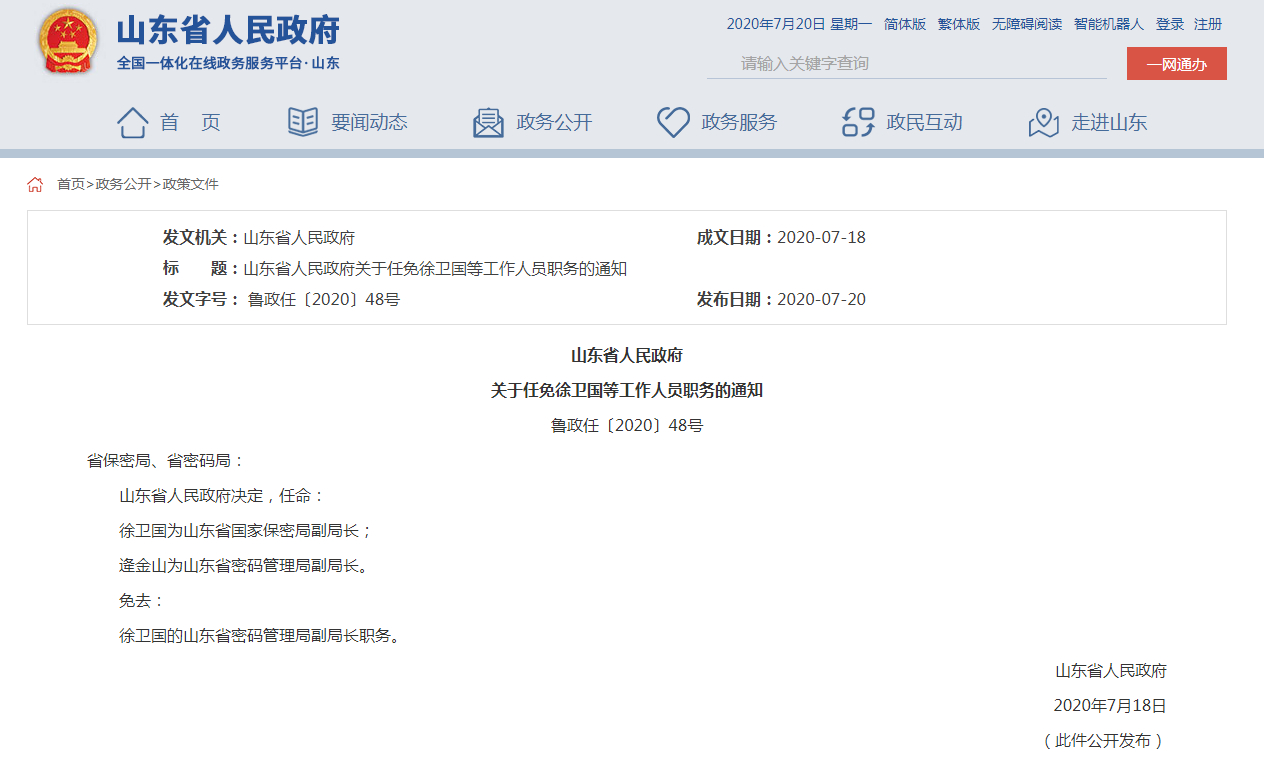Switch to 繁体版 language version

959,24
